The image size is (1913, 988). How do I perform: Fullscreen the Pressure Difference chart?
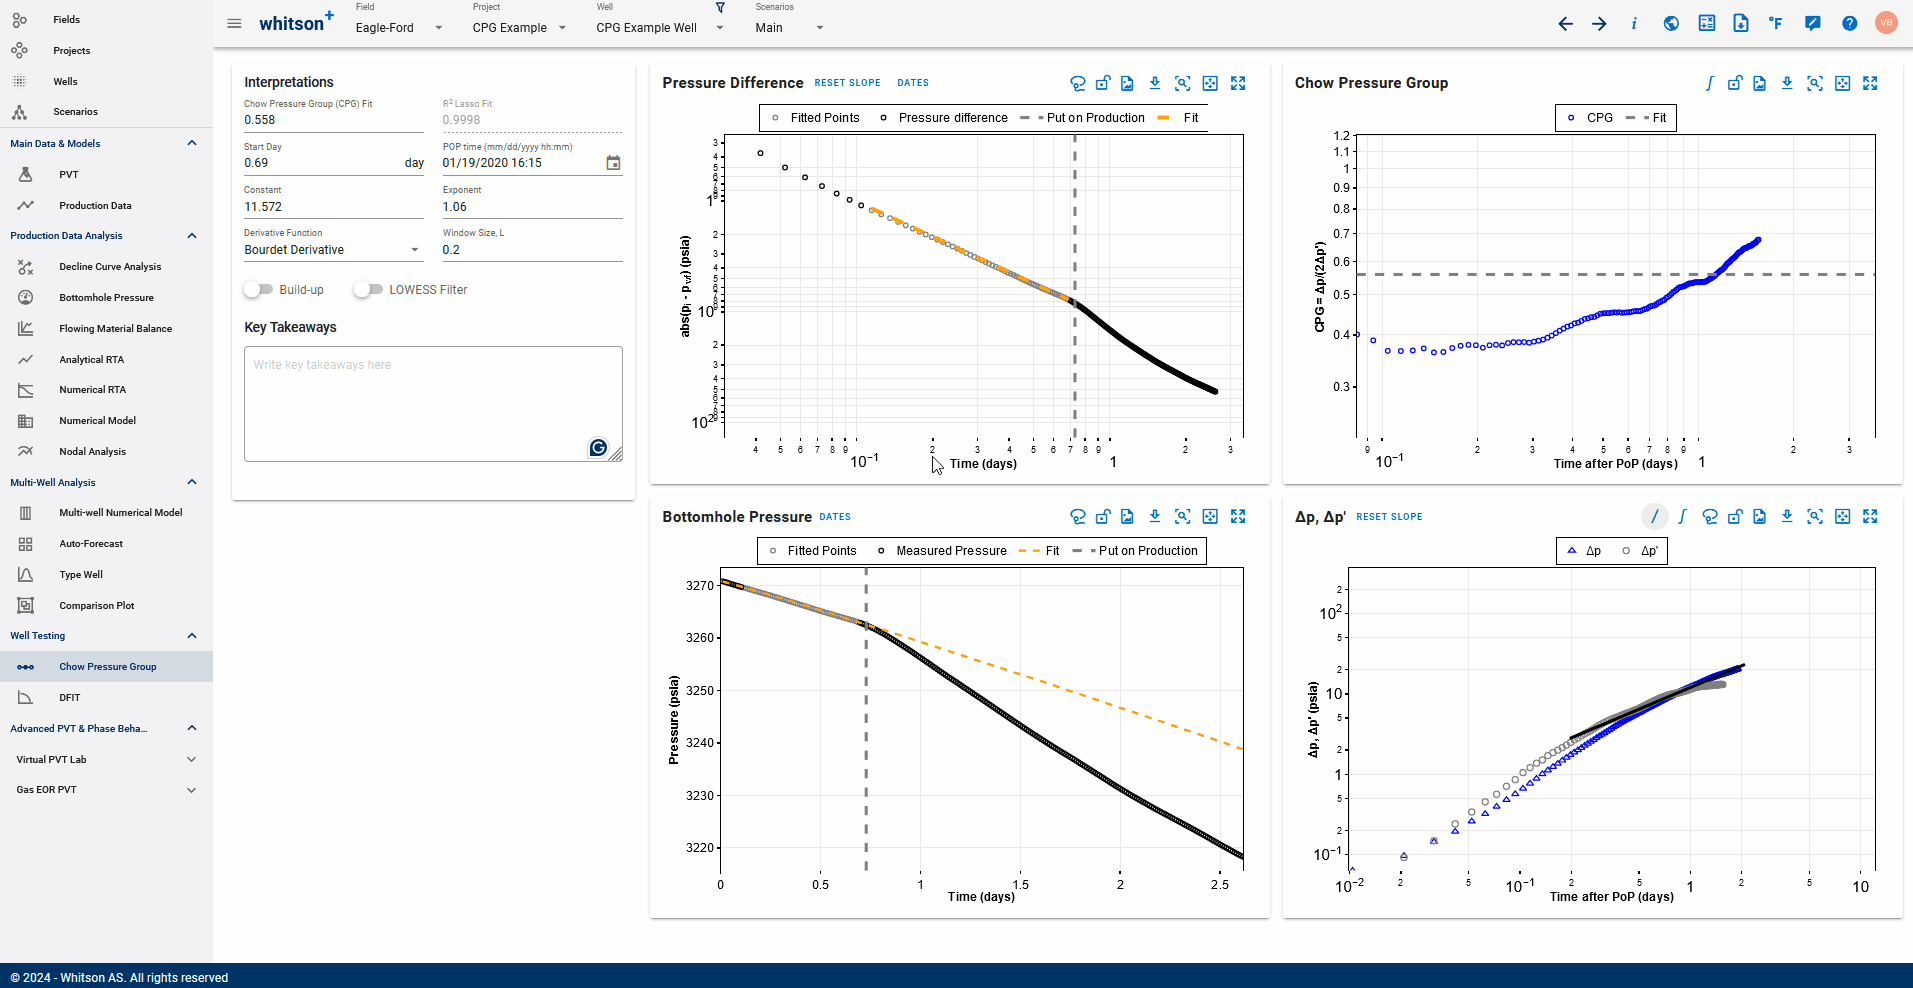[1238, 84]
